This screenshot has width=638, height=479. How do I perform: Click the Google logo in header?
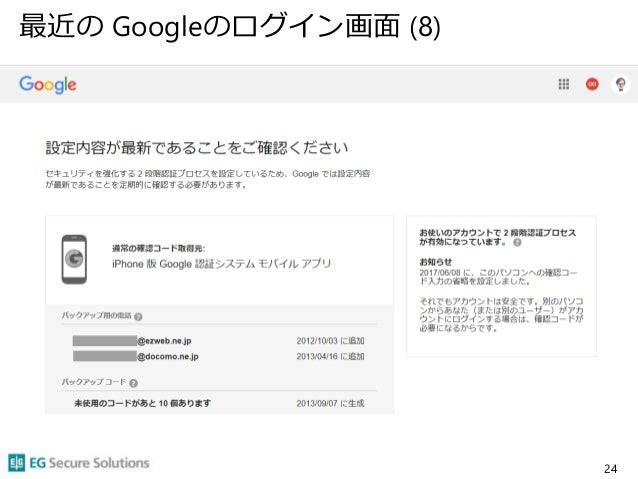(48, 85)
